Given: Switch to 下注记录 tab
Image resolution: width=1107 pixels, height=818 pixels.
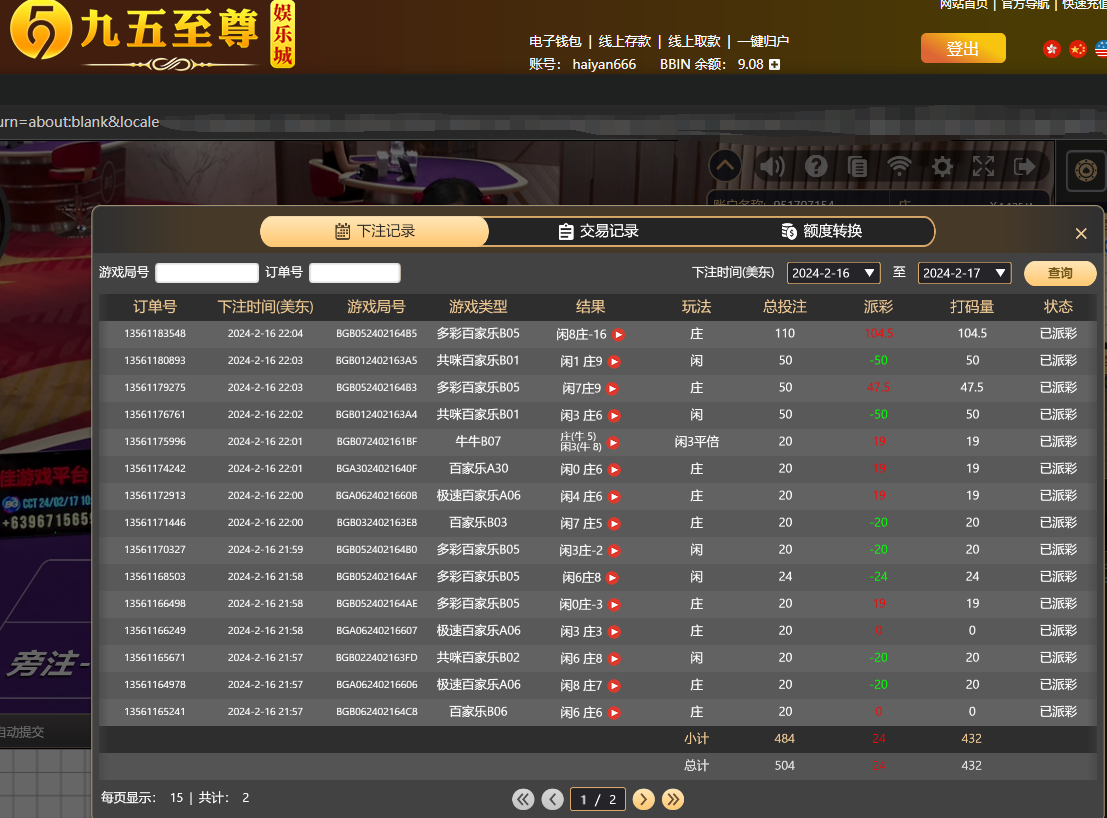Looking at the screenshot, I should click(x=375, y=231).
